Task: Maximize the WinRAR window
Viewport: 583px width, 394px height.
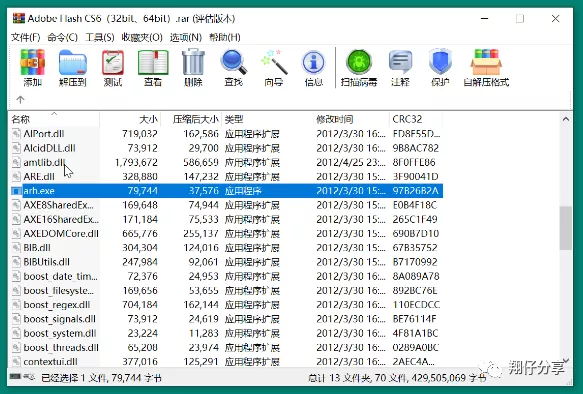Action: point(520,18)
